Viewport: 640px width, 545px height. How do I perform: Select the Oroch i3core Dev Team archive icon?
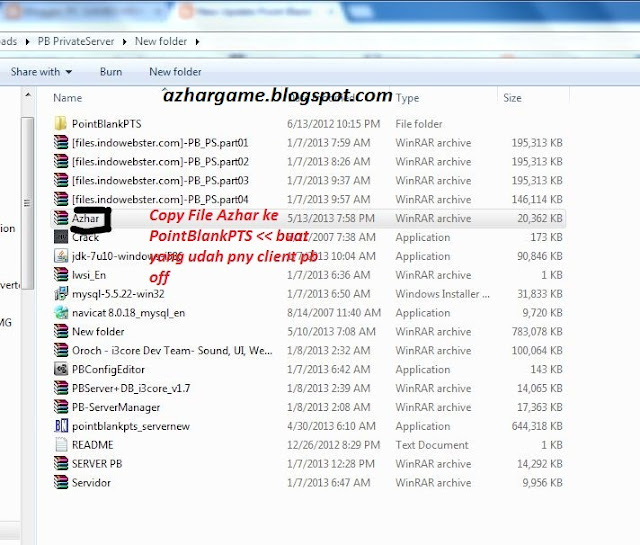pos(61,350)
